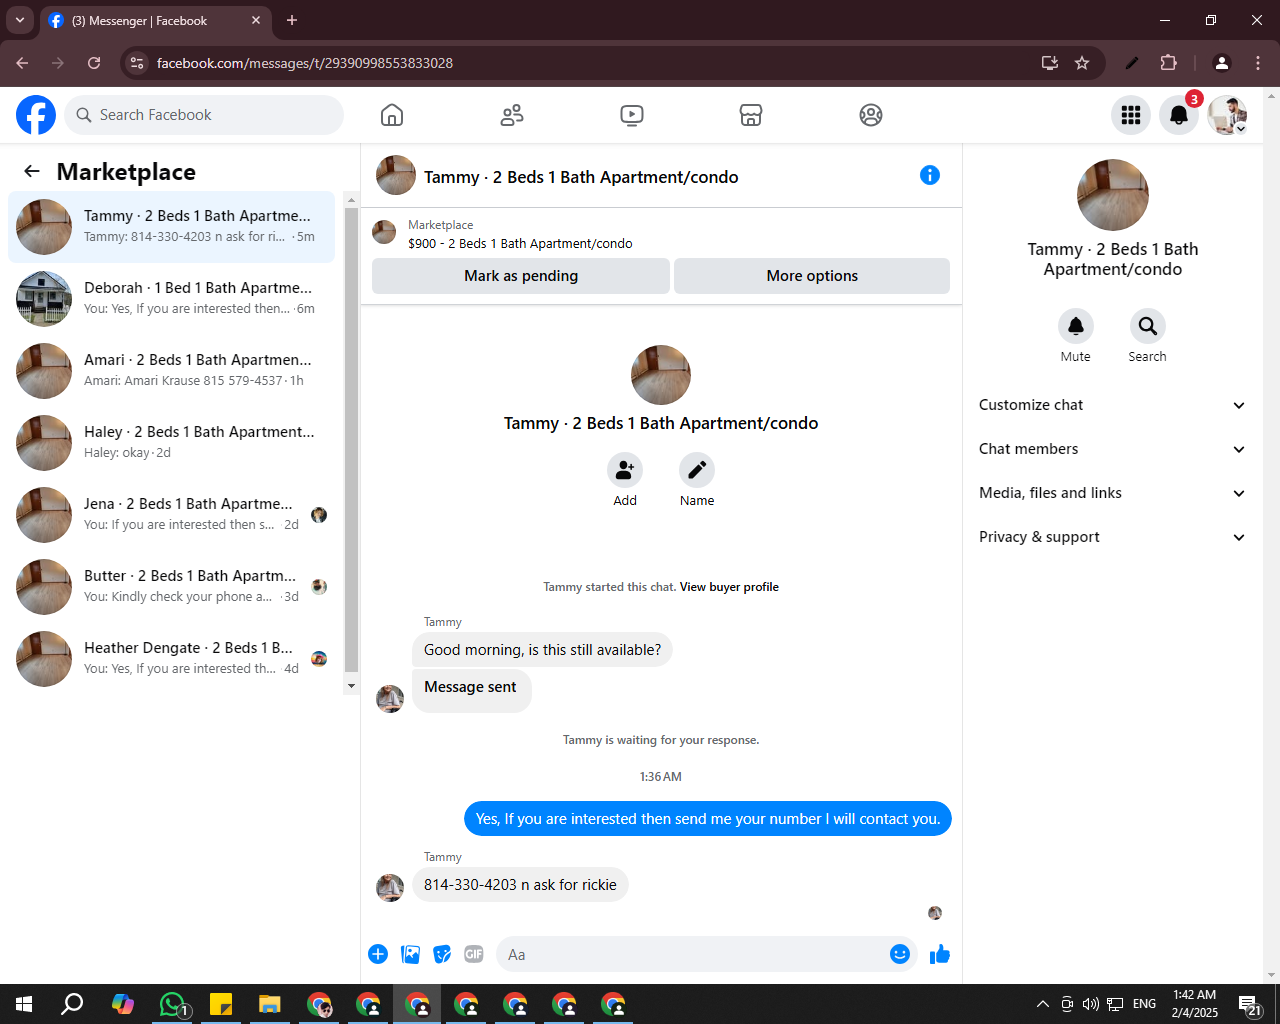
Task: Open the Facebook home logo
Action: (x=36, y=115)
